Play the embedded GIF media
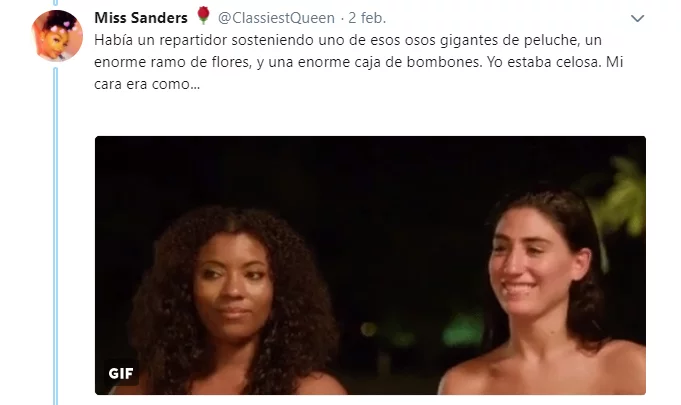Screen dimensions: 681x405 point(370,265)
